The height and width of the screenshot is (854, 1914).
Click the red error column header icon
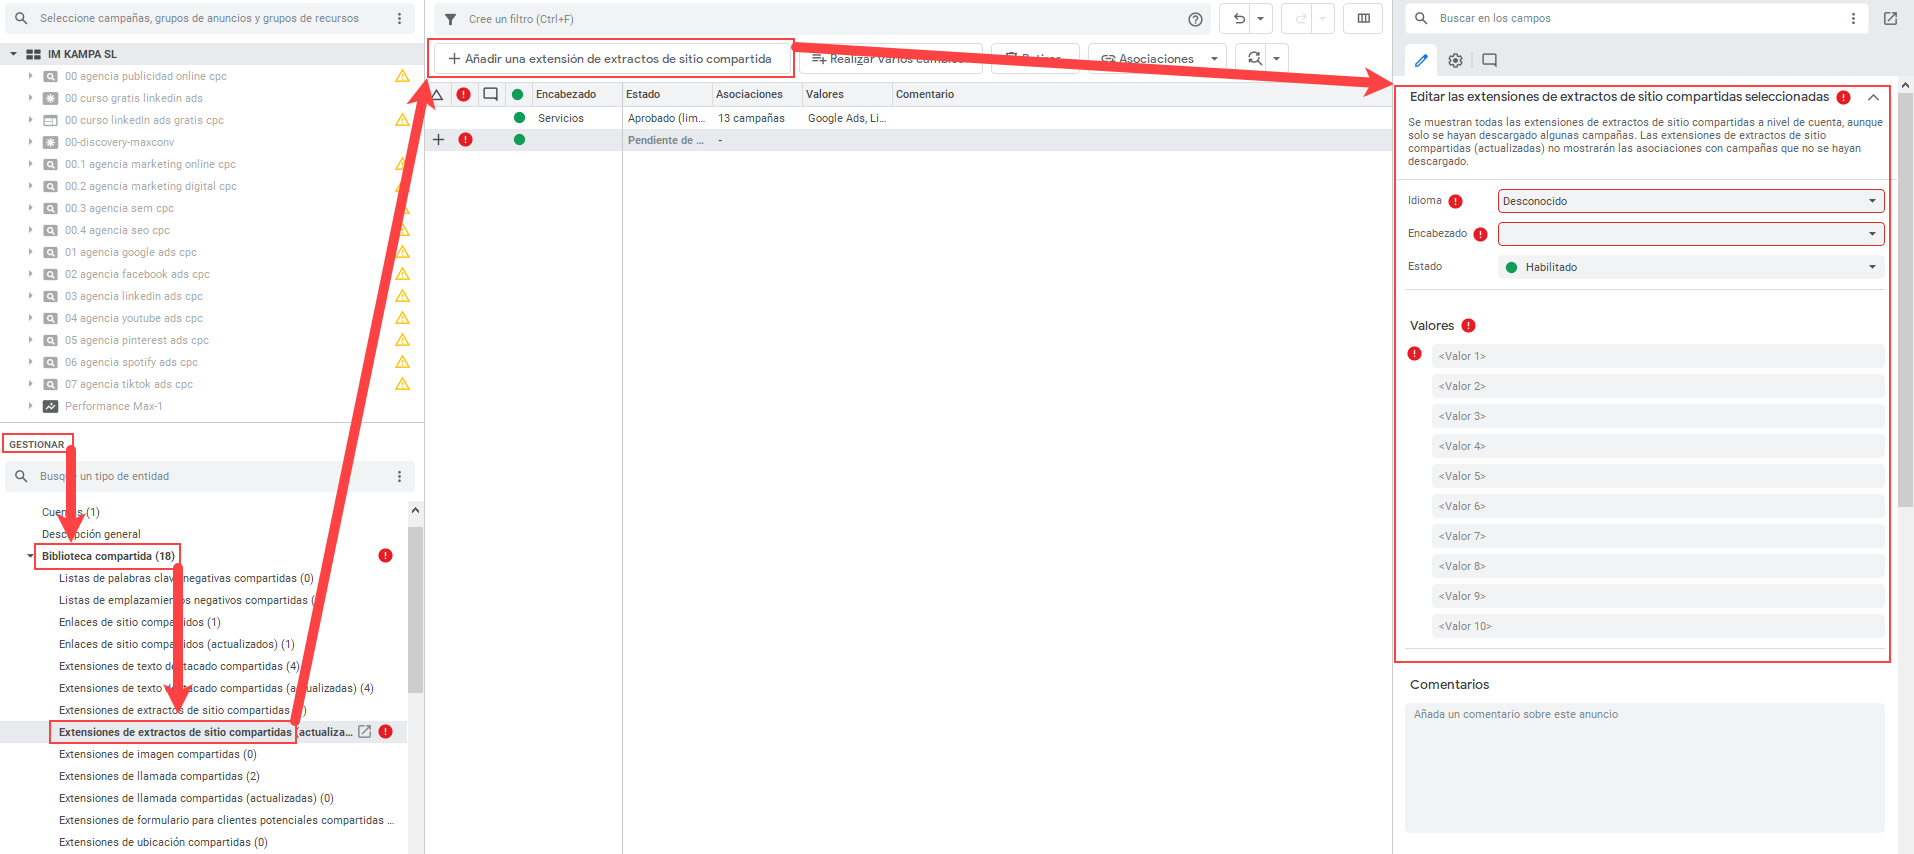[x=463, y=94]
